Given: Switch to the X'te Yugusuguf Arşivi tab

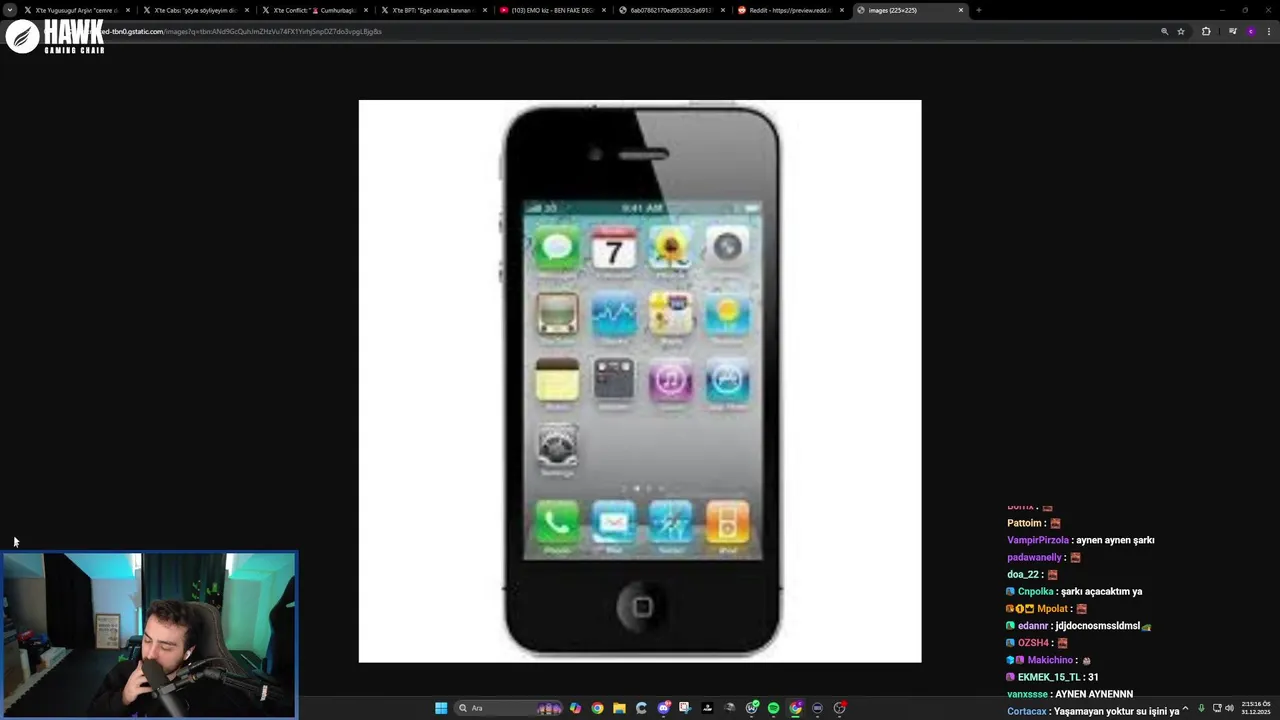Looking at the screenshot, I should coord(76,10).
